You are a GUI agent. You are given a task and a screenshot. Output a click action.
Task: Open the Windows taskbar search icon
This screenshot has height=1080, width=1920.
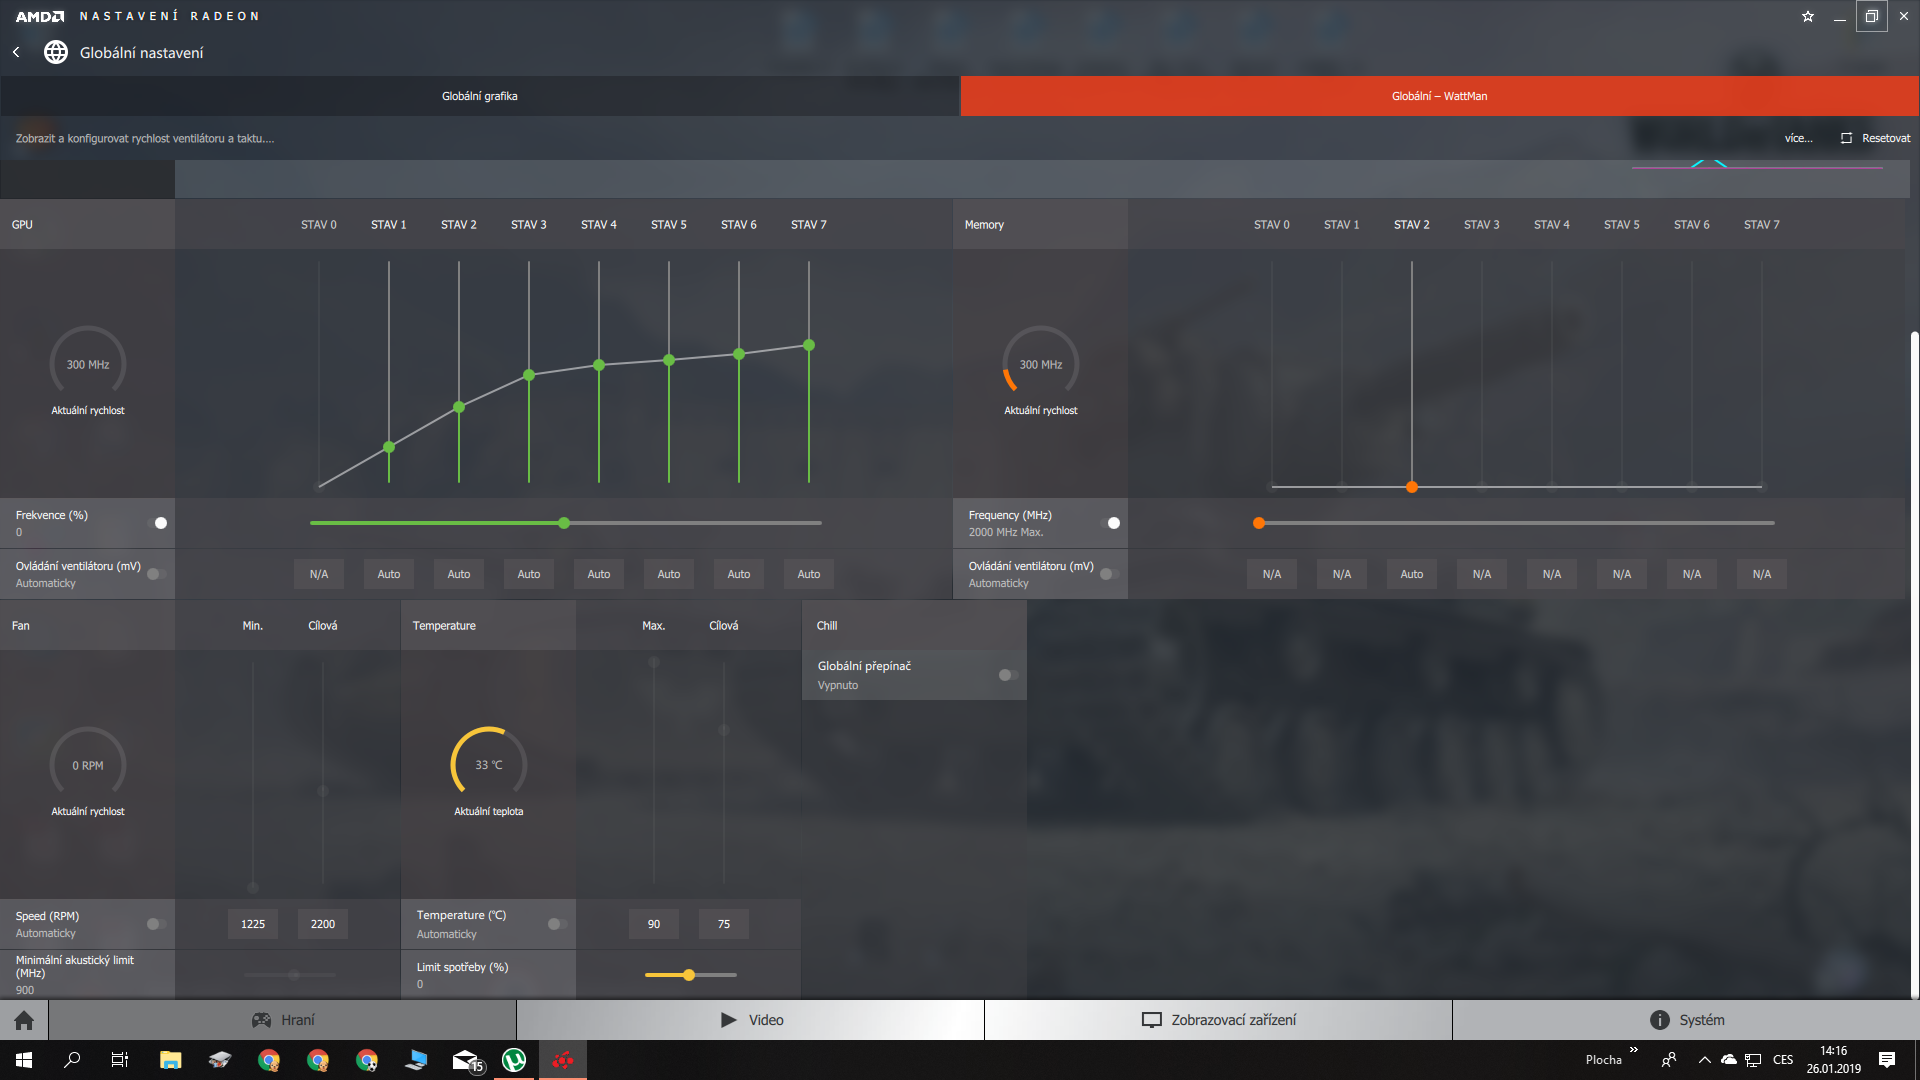coord(72,1060)
